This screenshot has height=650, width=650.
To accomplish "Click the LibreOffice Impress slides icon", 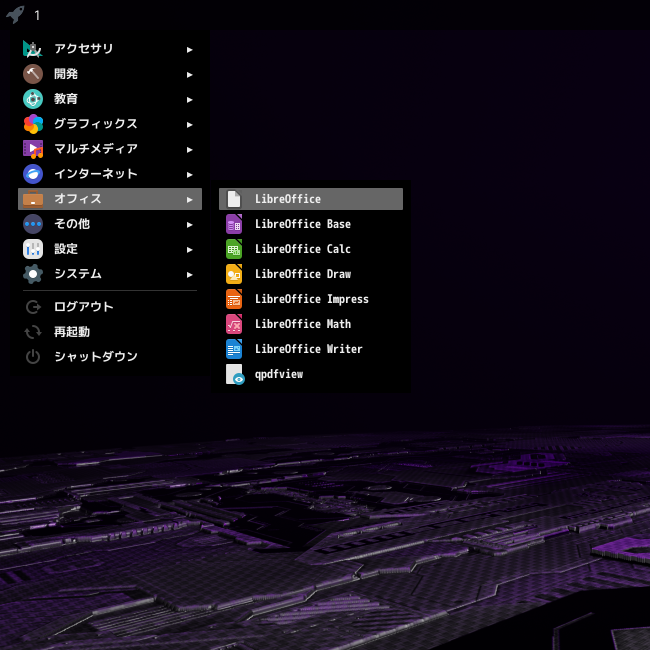I will (234, 299).
